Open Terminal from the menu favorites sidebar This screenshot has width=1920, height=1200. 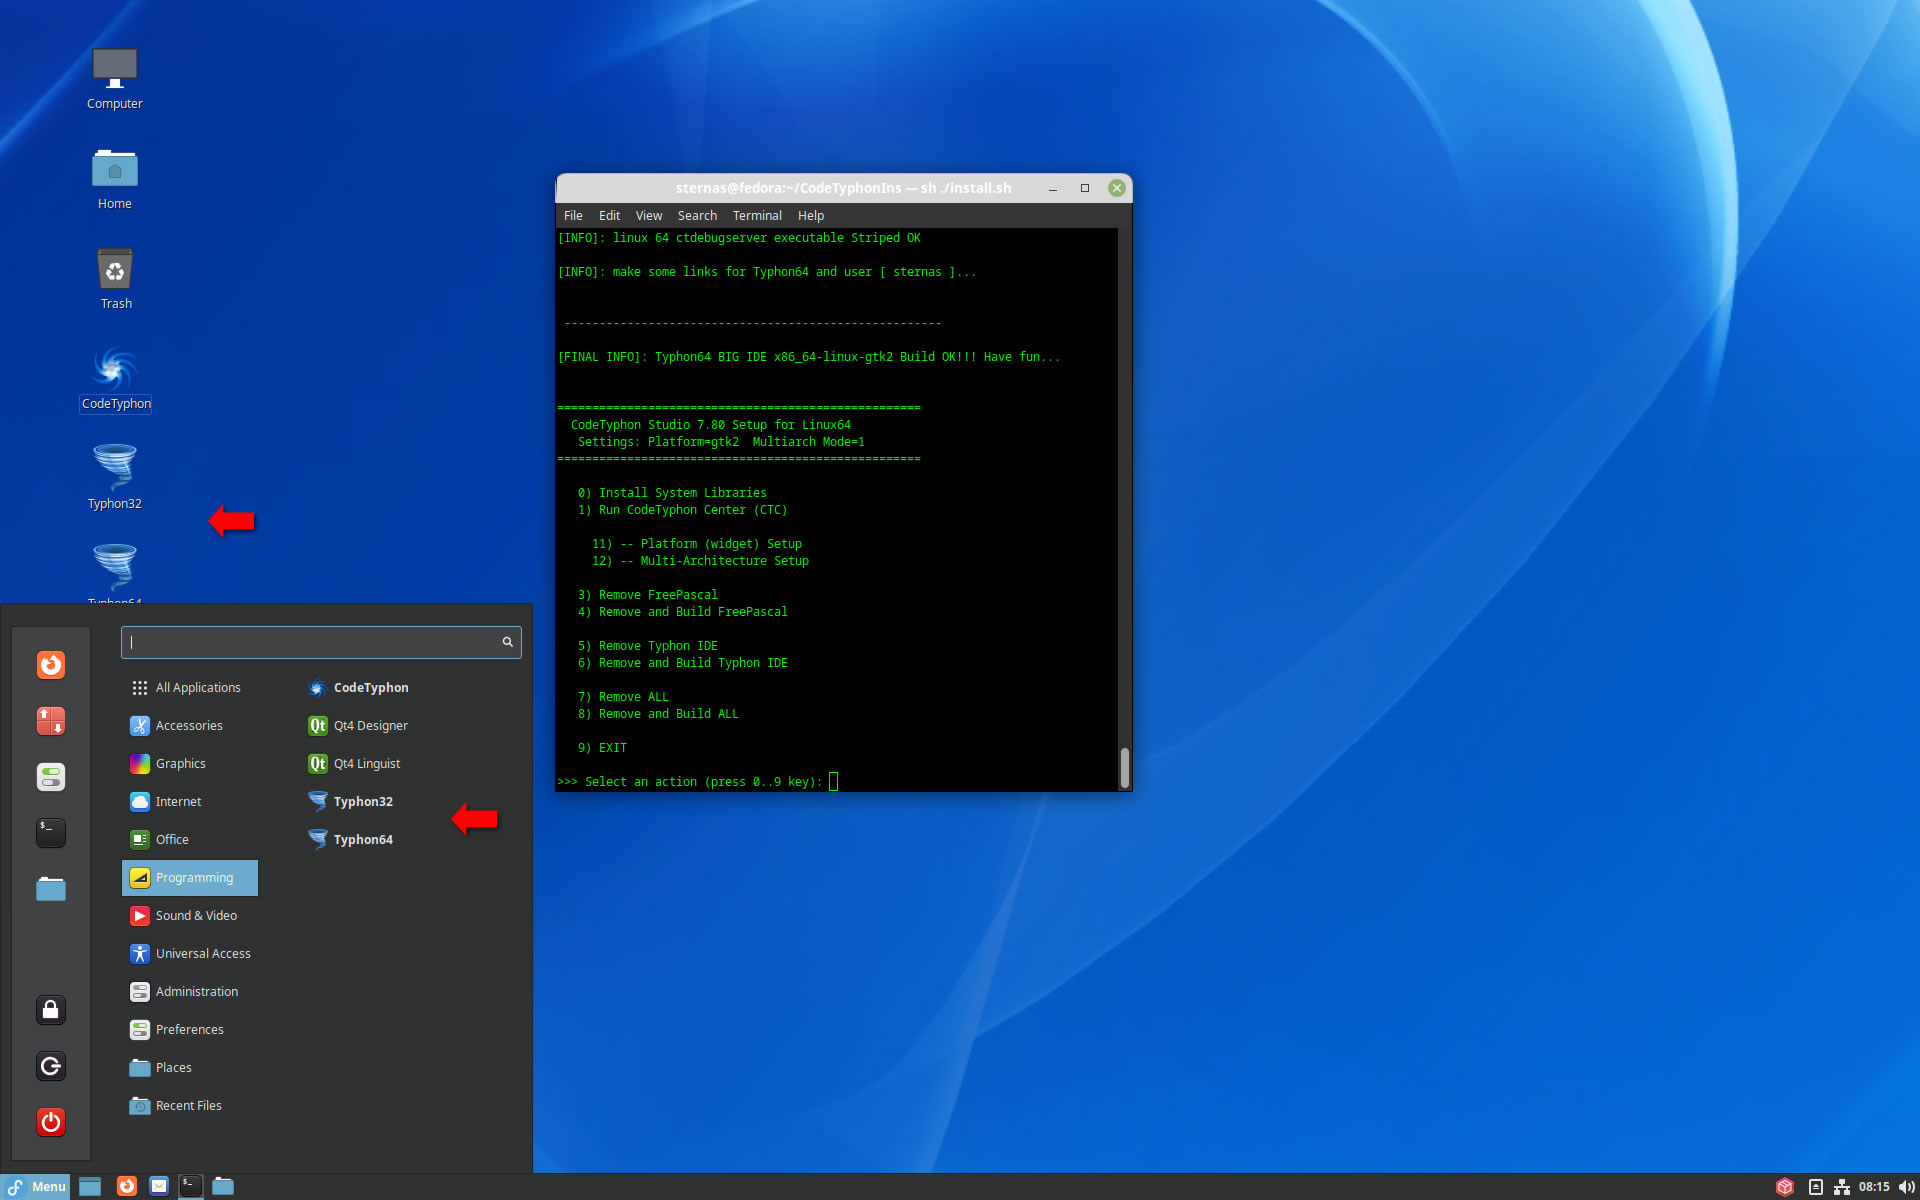pos(51,833)
